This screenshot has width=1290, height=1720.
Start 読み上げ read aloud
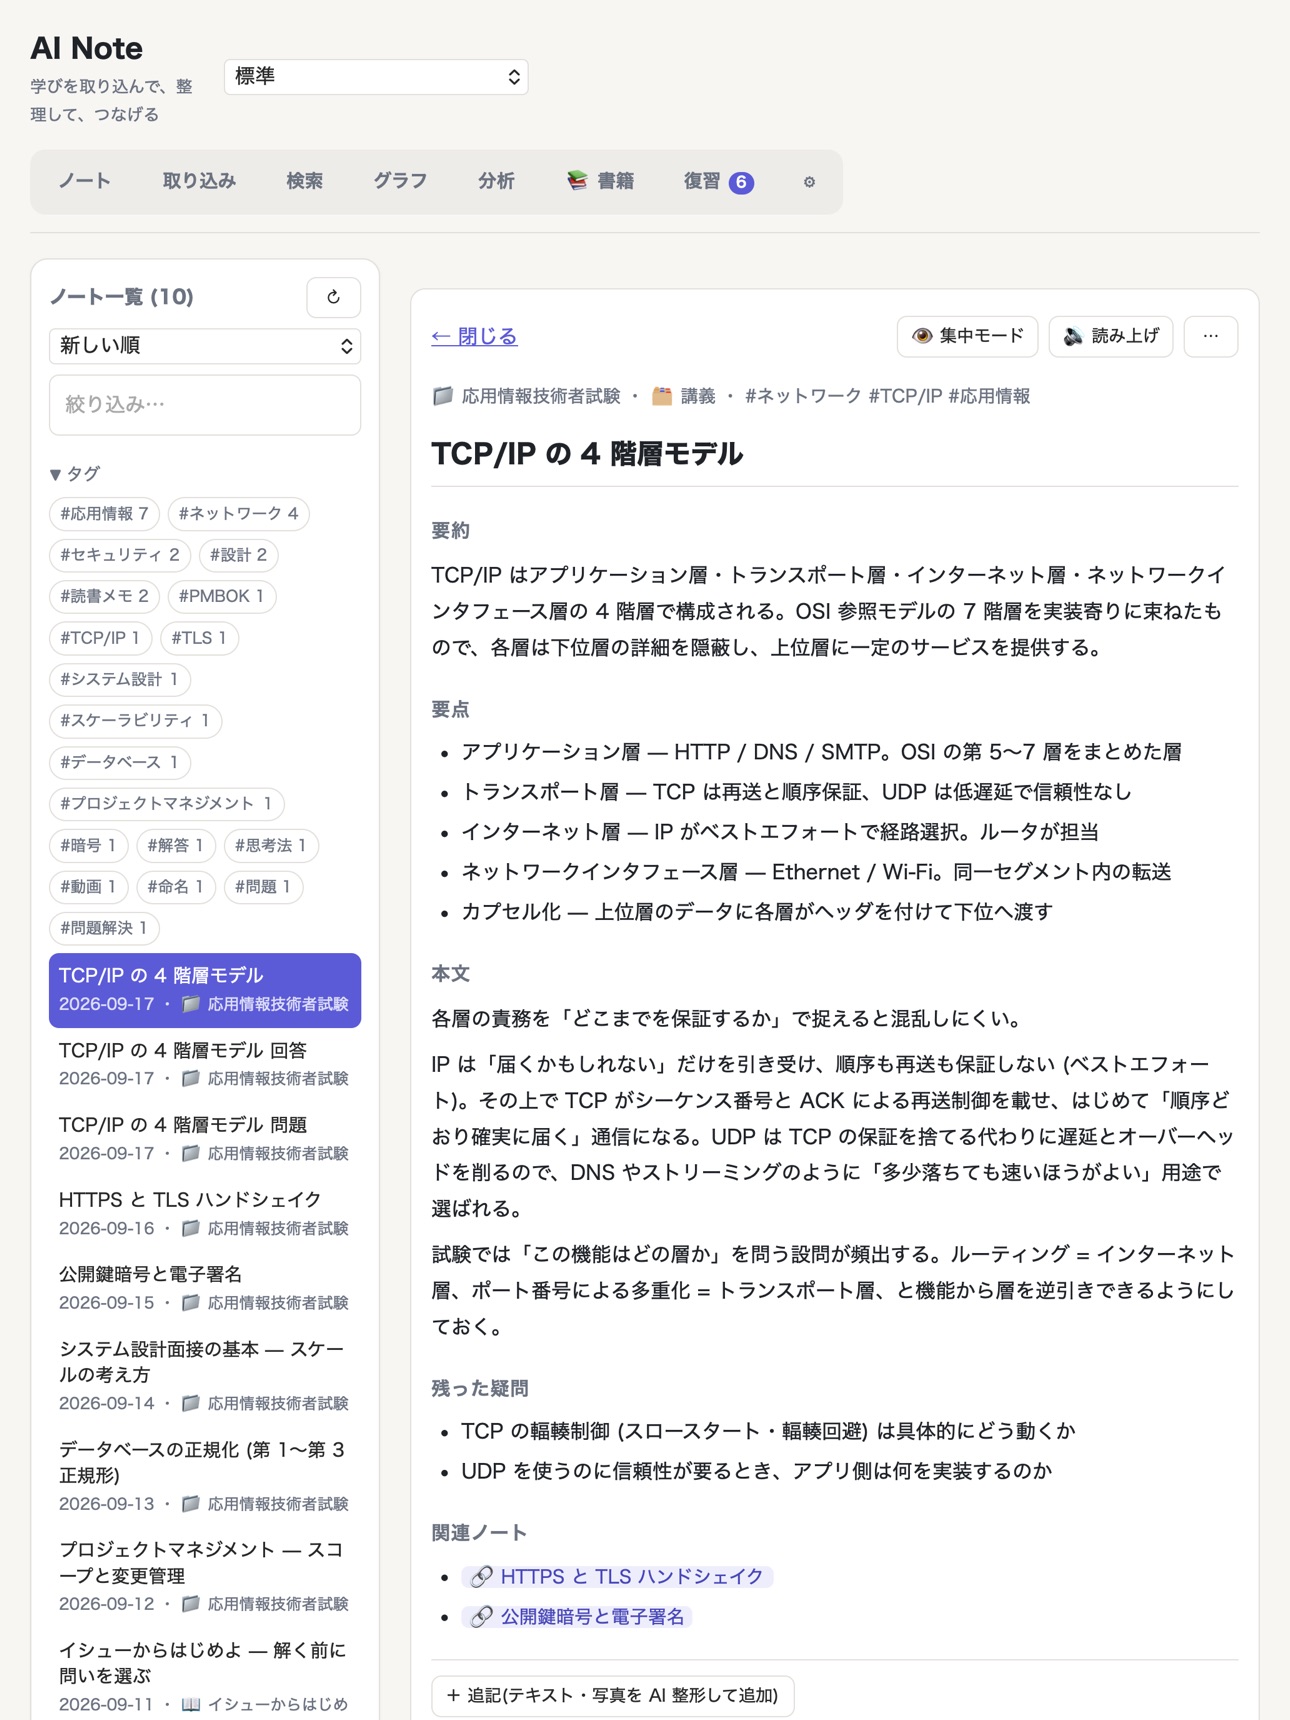tap(1110, 336)
